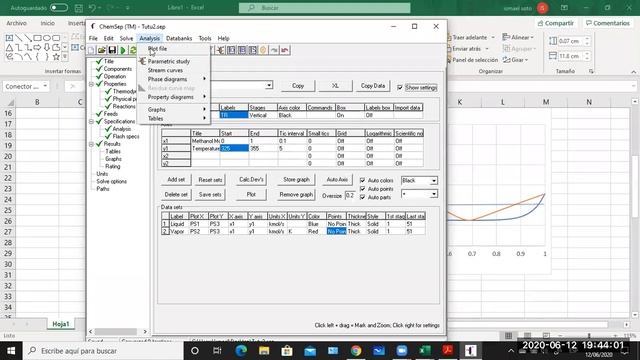Open File Explorer from the taskbar

click(x=264, y=351)
